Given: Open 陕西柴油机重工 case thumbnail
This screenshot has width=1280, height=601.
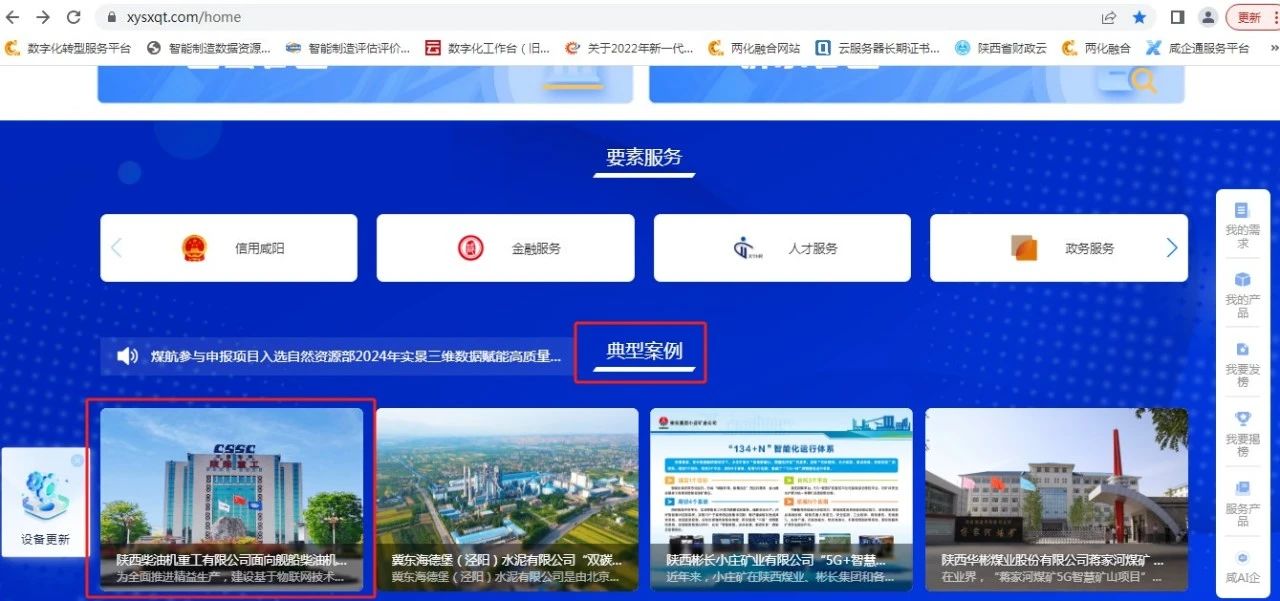Looking at the screenshot, I should [231, 498].
